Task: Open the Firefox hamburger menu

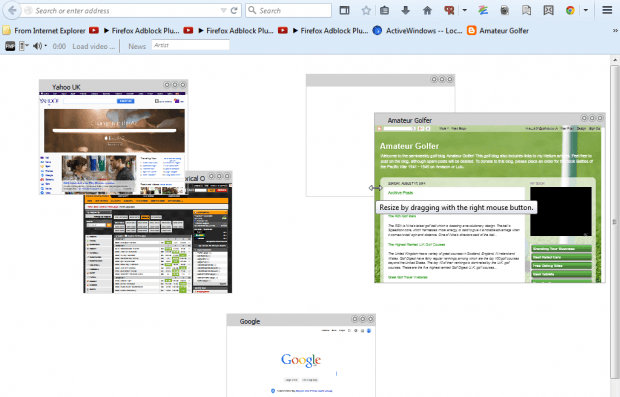Action: pos(607,10)
